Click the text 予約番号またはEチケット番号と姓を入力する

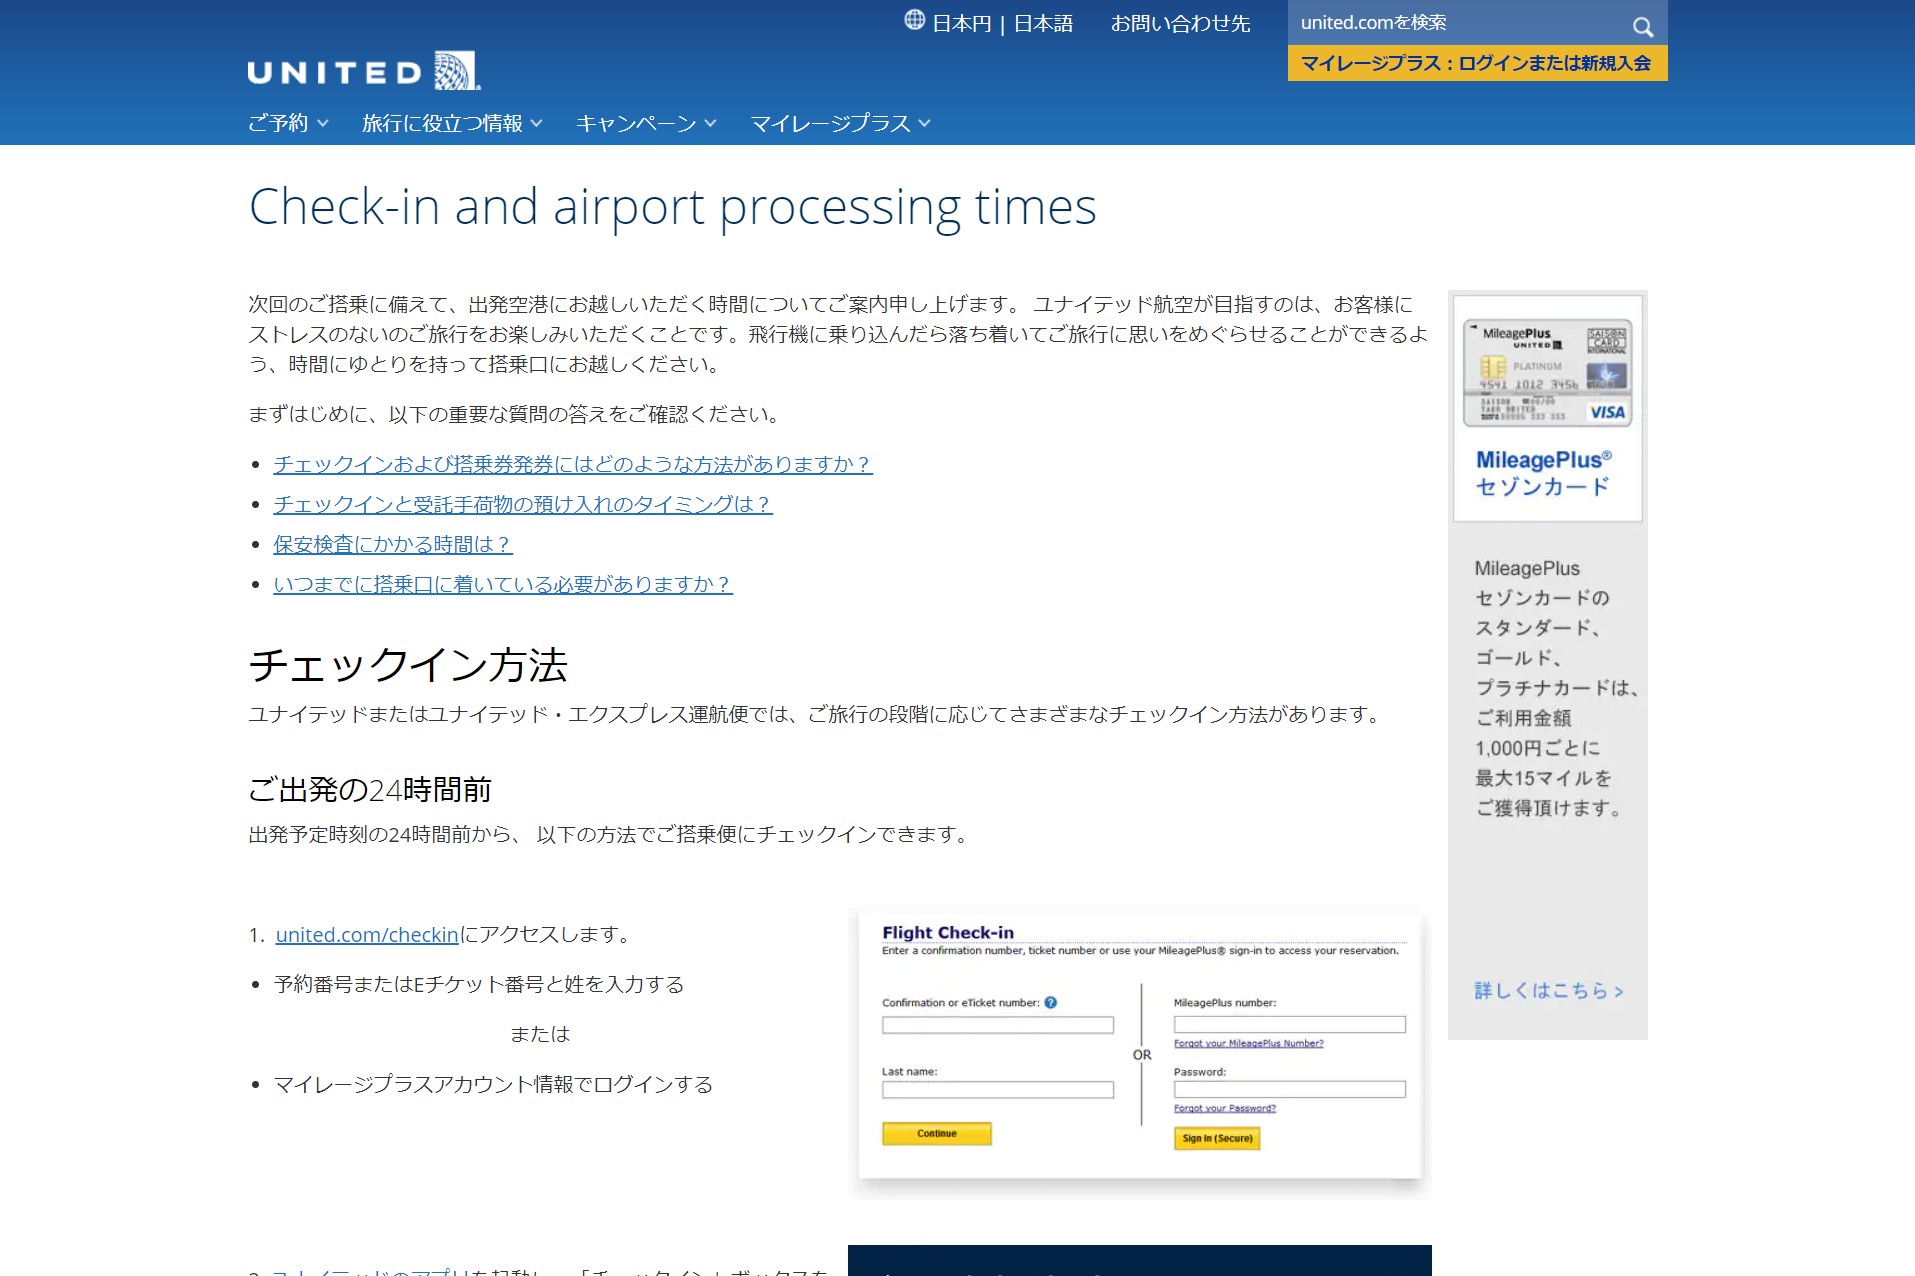click(x=479, y=984)
